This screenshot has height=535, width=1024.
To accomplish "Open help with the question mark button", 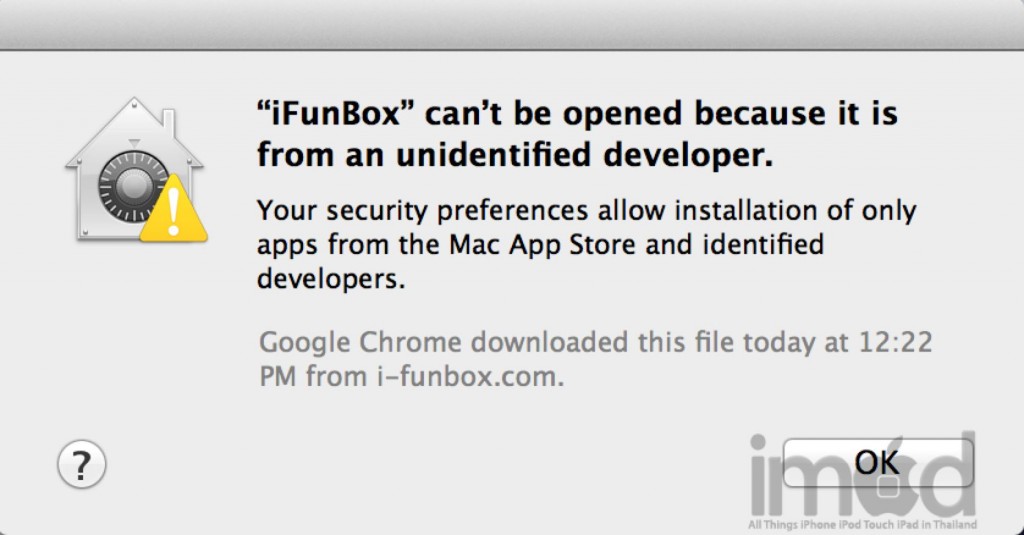I will click(x=82, y=464).
